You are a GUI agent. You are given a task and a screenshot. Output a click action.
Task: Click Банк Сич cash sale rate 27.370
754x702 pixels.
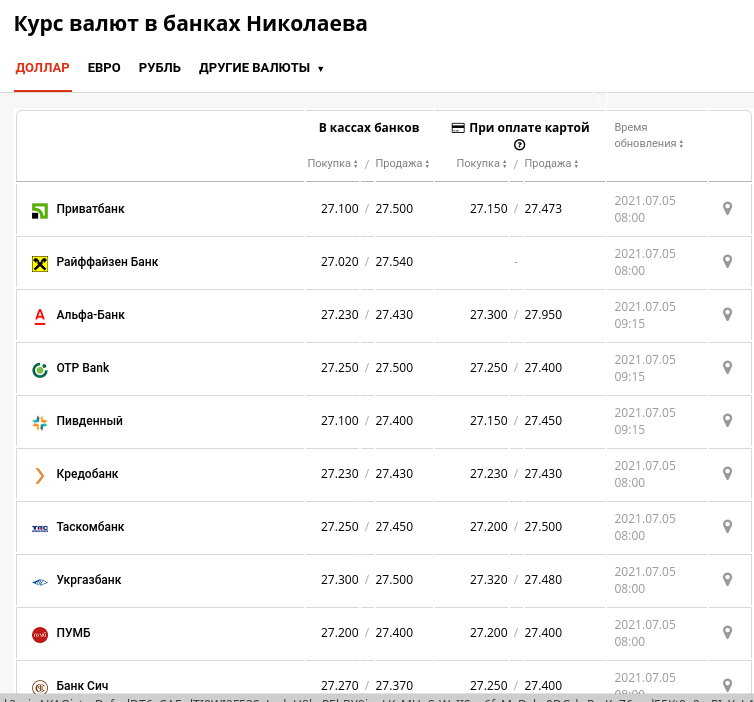(394, 685)
